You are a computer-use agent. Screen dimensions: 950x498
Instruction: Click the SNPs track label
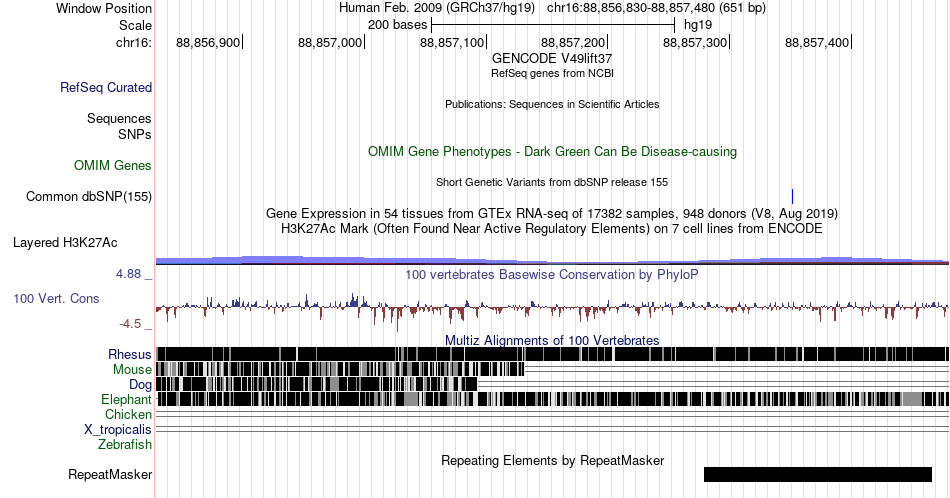click(135, 134)
